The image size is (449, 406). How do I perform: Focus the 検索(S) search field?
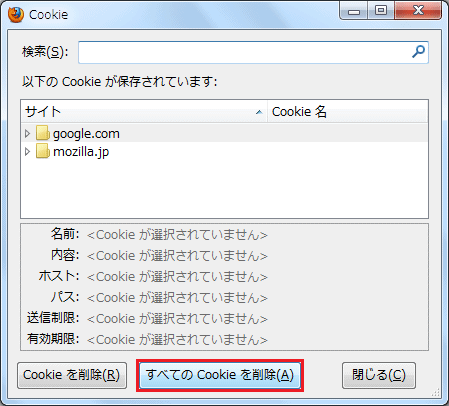pyautogui.click(x=253, y=52)
